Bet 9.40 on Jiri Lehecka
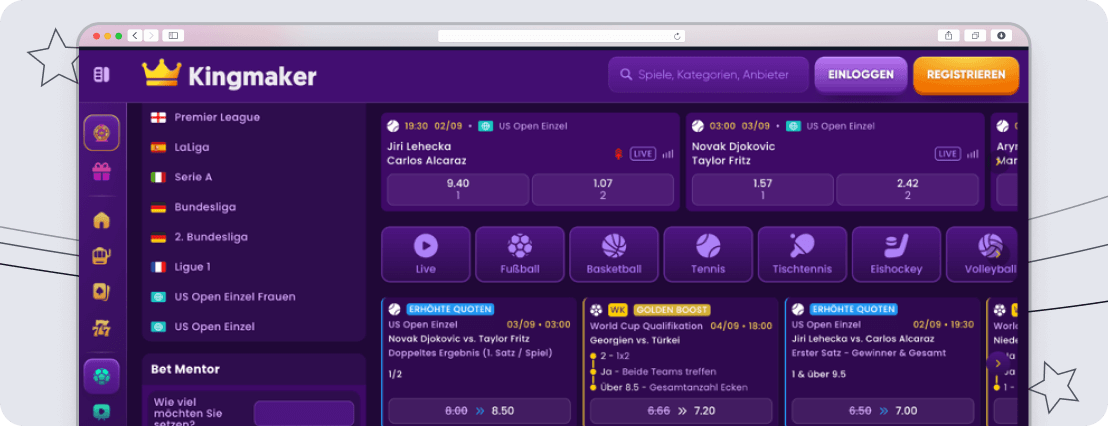Viewport: 1108px width, 426px height. pyautogui.click(x=458, y=189)
